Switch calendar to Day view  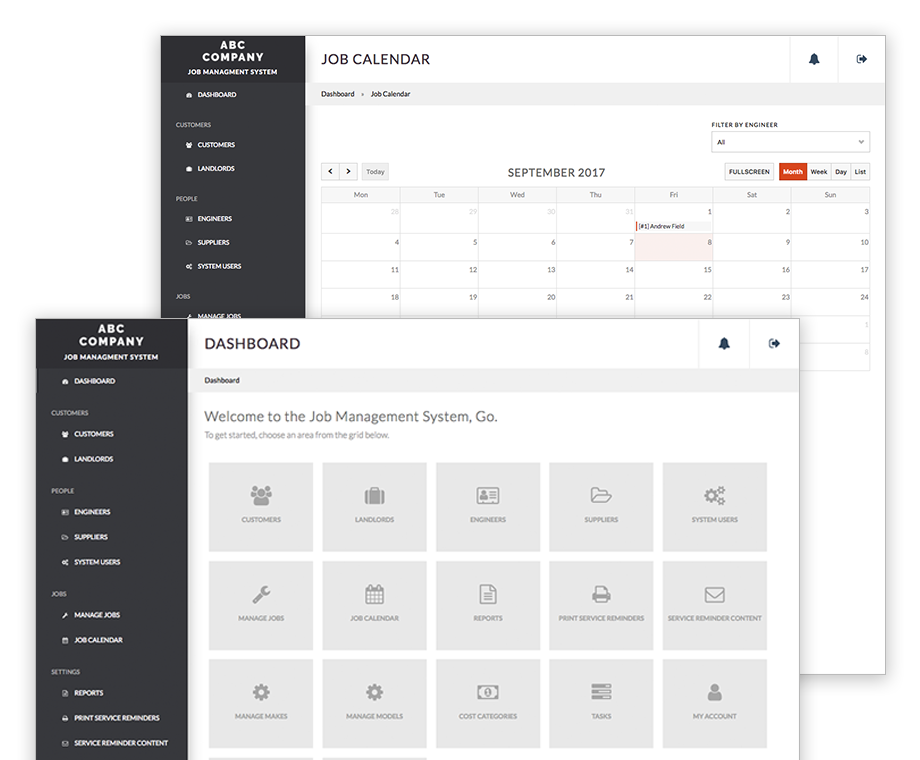tap(841, 171)
